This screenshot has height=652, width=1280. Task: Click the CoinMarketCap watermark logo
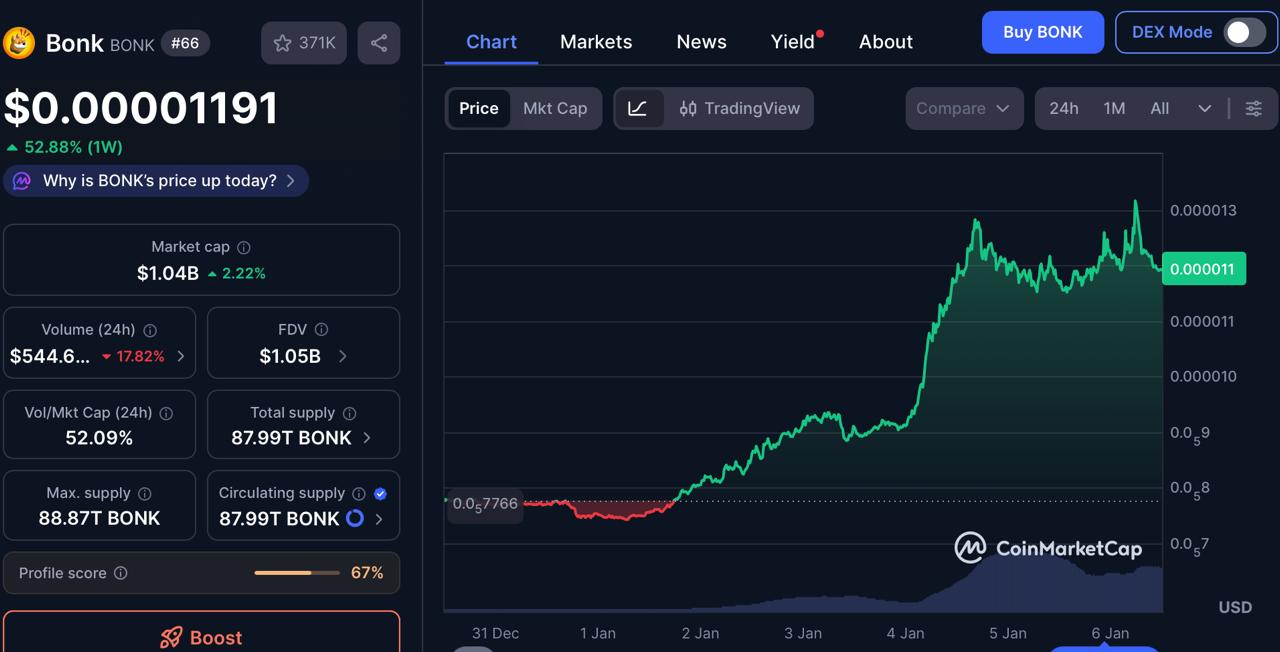point(968,548)
